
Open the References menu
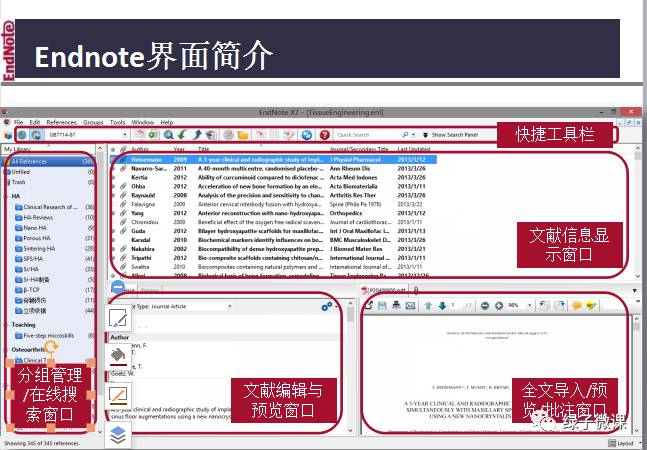[x=61, y=122]
